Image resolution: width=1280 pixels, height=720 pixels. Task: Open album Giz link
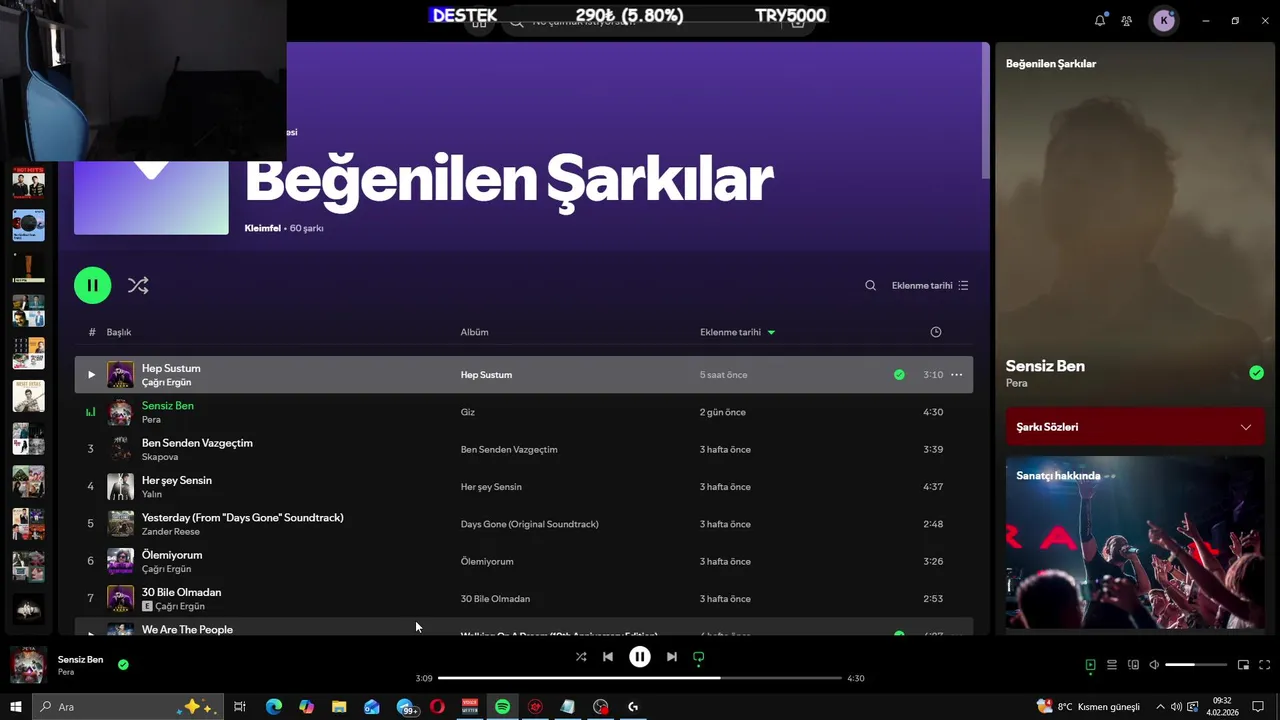click(467, 412)
